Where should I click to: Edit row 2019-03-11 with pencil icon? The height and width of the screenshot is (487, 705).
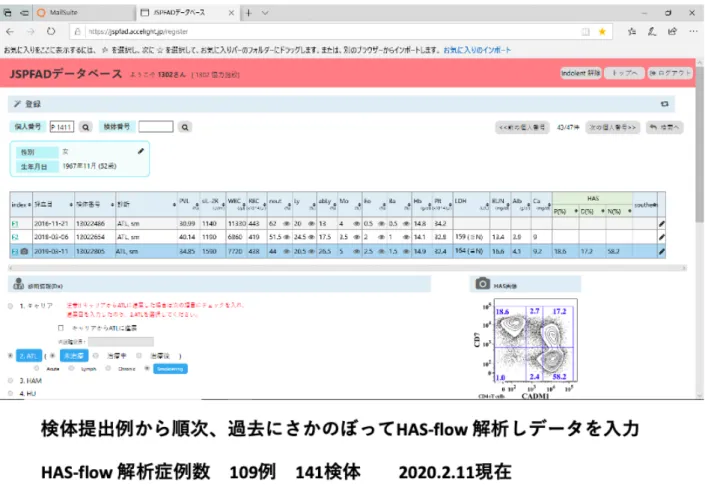(661, 251)
